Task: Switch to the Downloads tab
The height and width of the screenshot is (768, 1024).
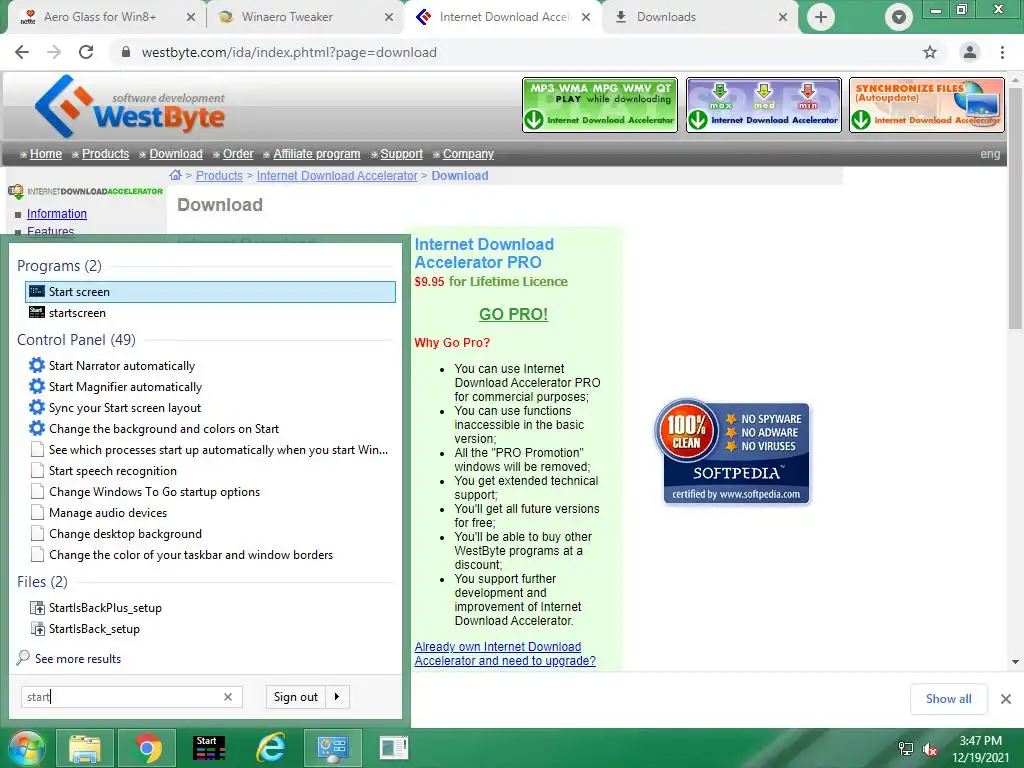Action: click(666, 17)
